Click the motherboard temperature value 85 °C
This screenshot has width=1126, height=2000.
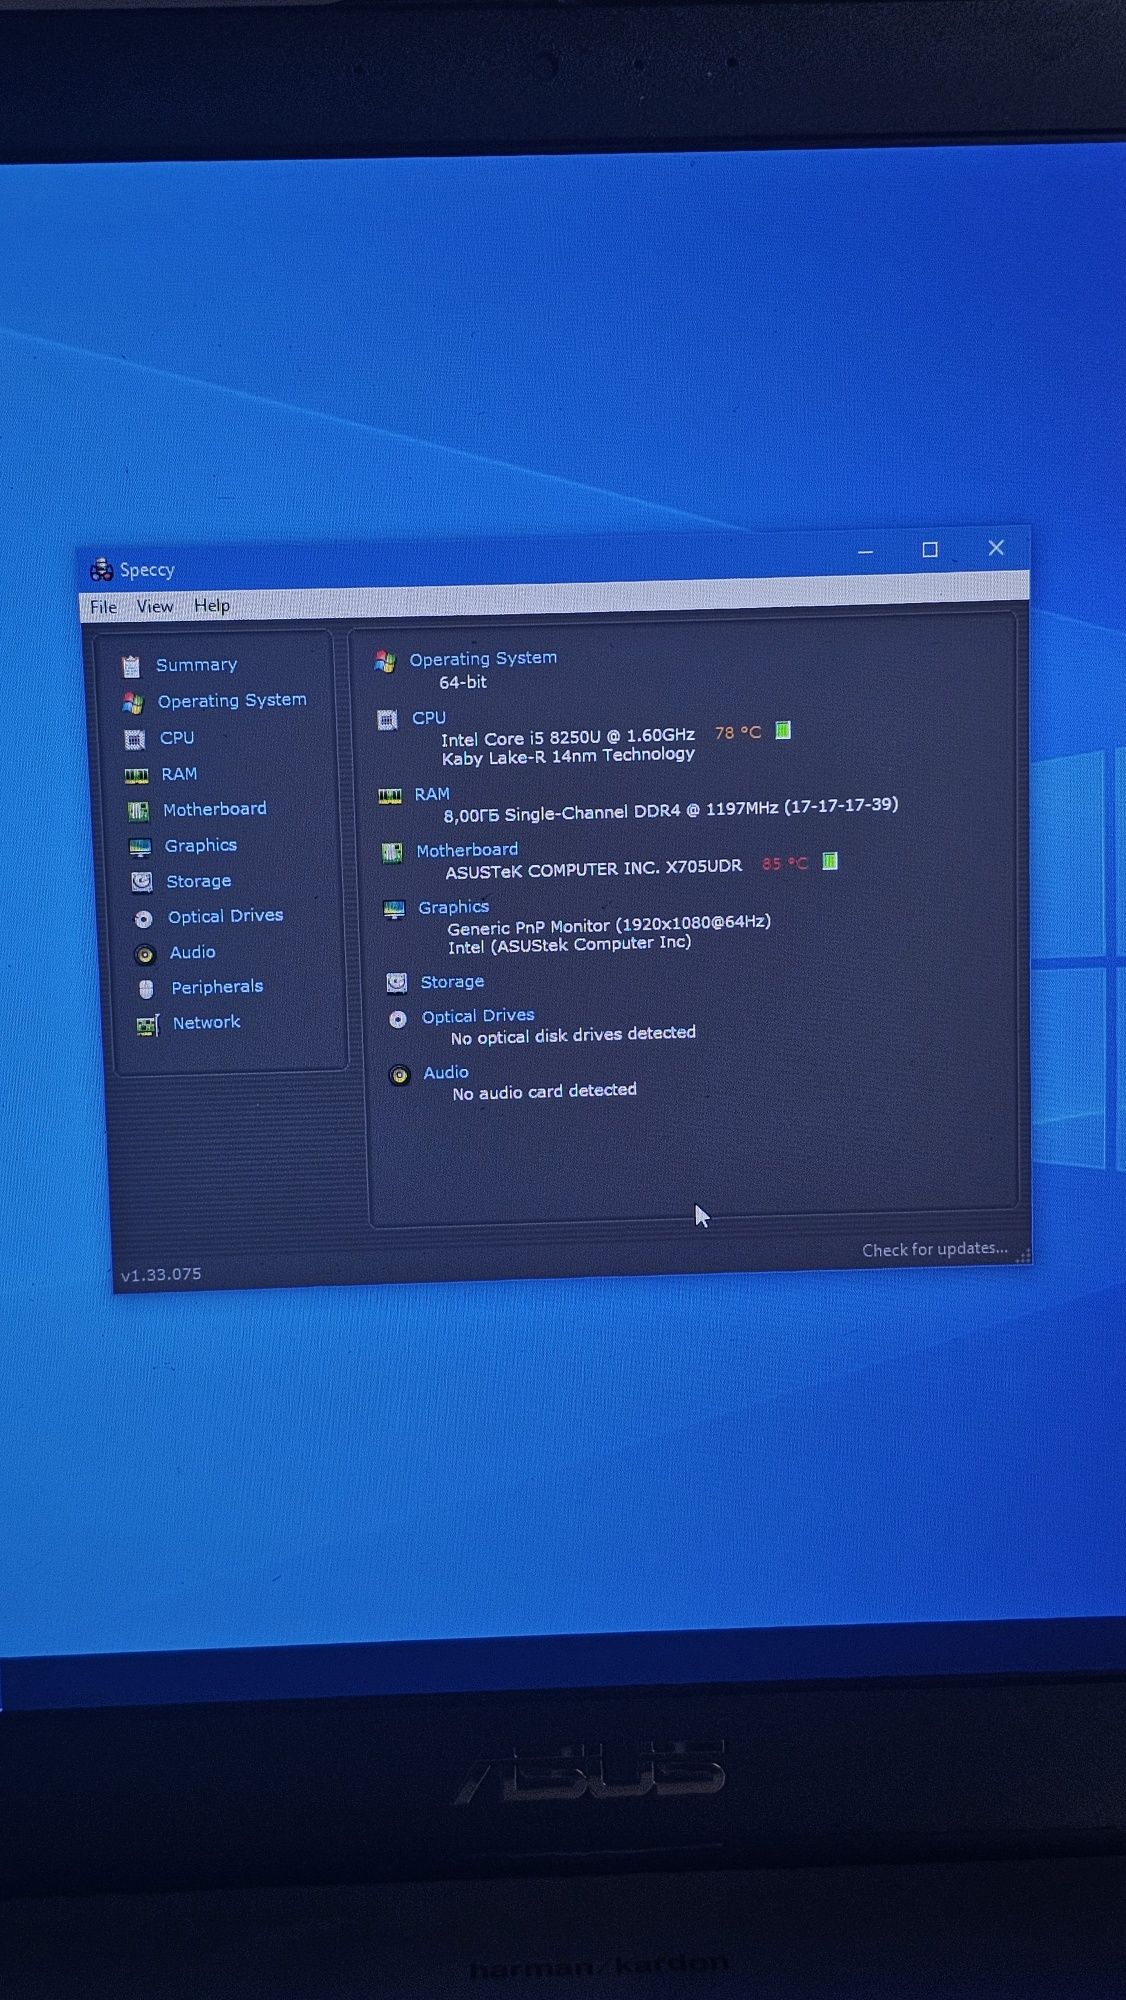pyautogui.click(x=785, y=863)
